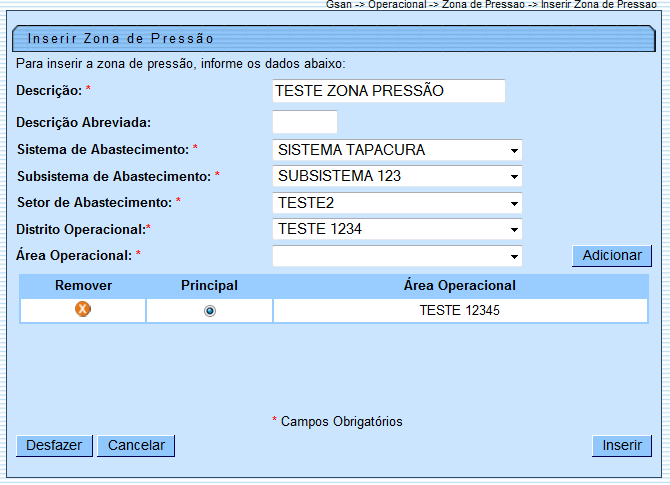This screenshot has width=670, height=485.
Task: Click the Gsan breadcrumb path text
Action: click(491, 5)
